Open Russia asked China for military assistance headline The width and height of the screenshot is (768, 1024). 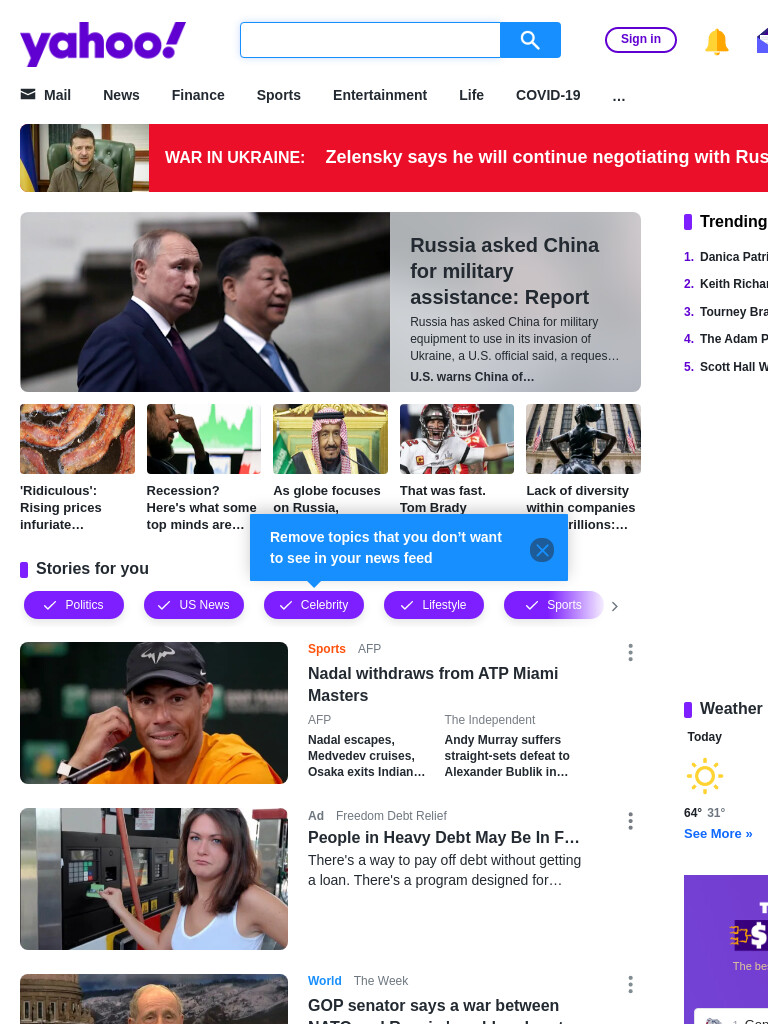pos(504,271)
